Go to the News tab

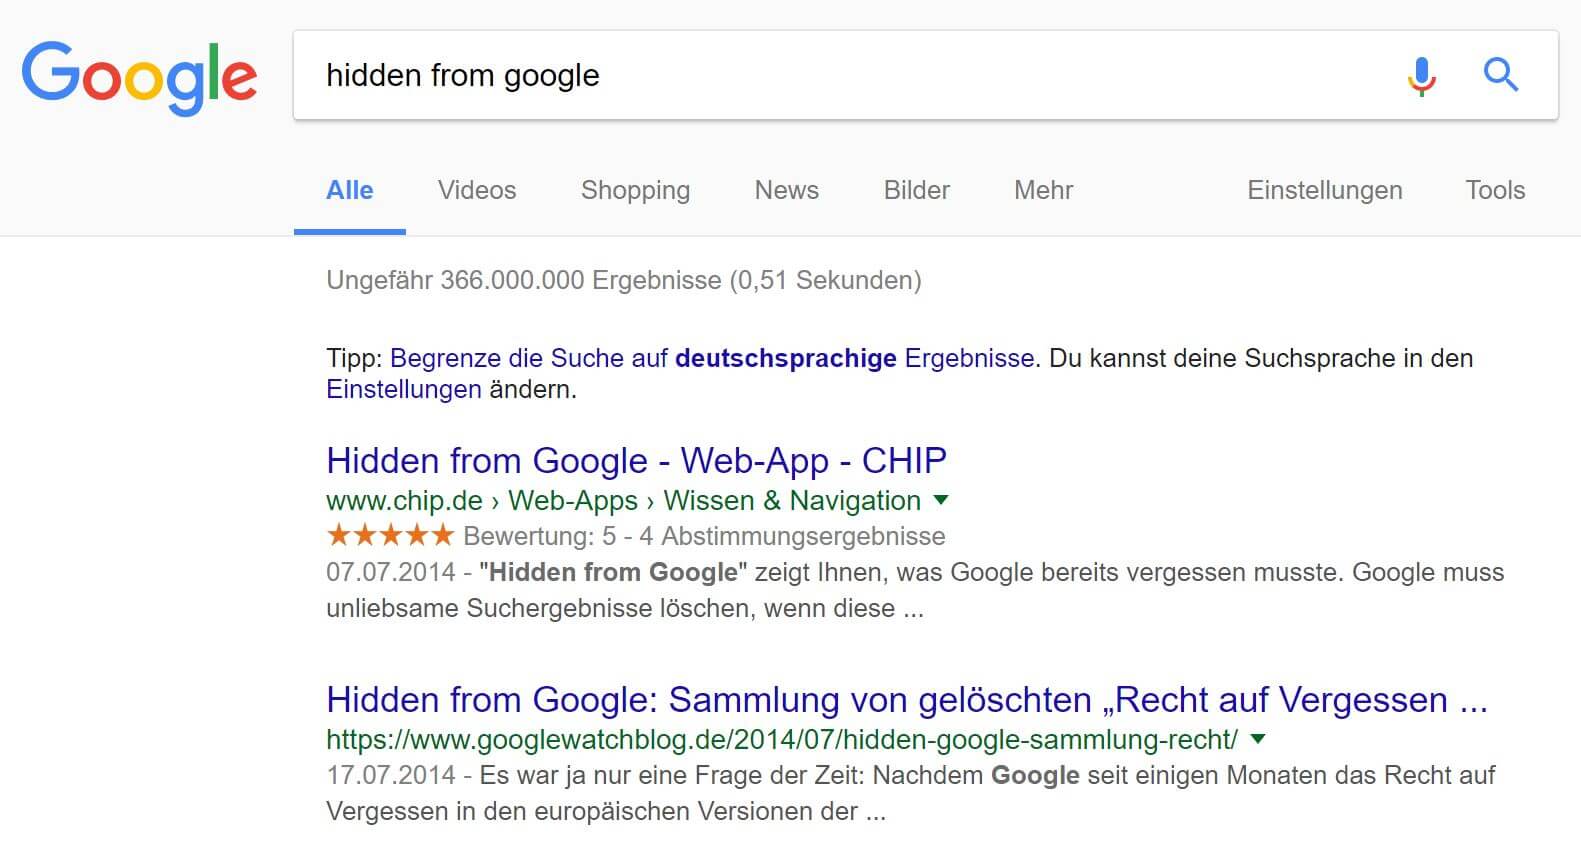[x=786, y=190]
